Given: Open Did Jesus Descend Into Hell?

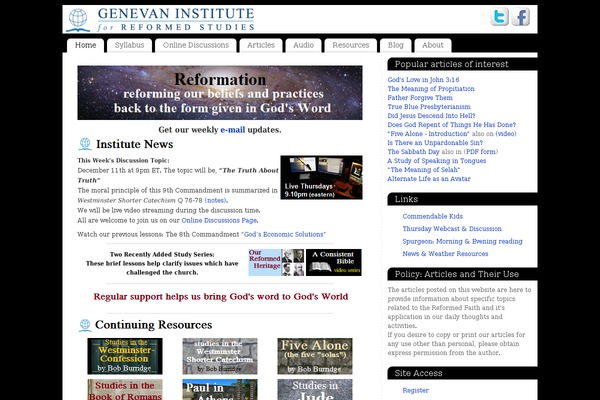Looking at the screenshot, I should coord(431,116).
